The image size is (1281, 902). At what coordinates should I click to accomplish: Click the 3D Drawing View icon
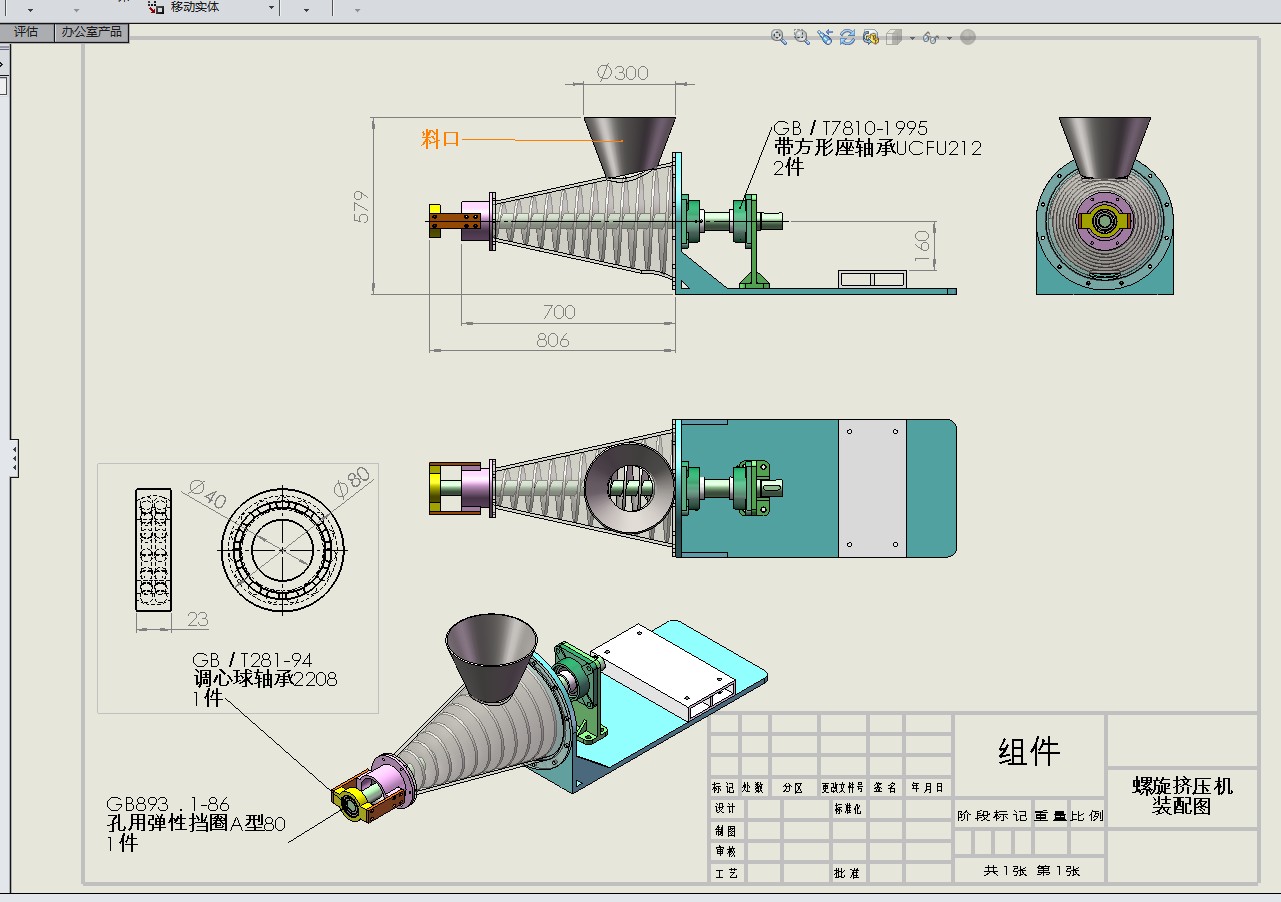tap(870, 37)
